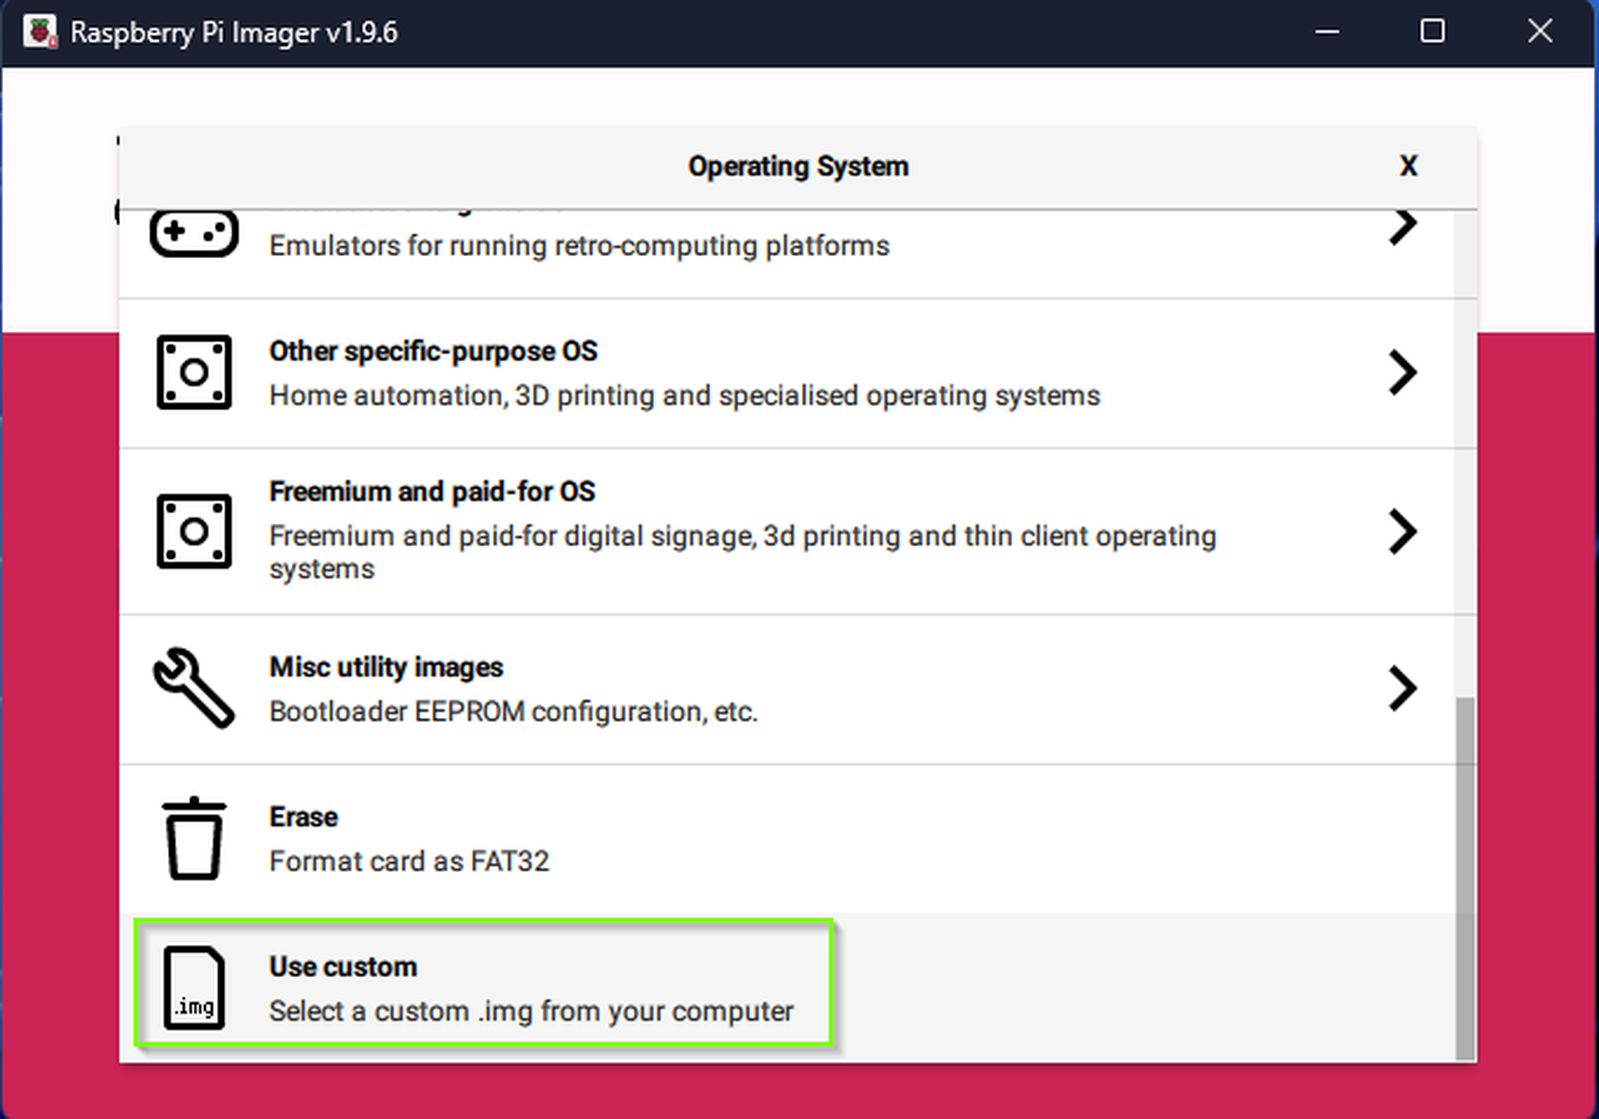This screenshot has height=1119, width=1599.
Task: Click the wrench icon for Misc utility images
Action: (194, 688)
